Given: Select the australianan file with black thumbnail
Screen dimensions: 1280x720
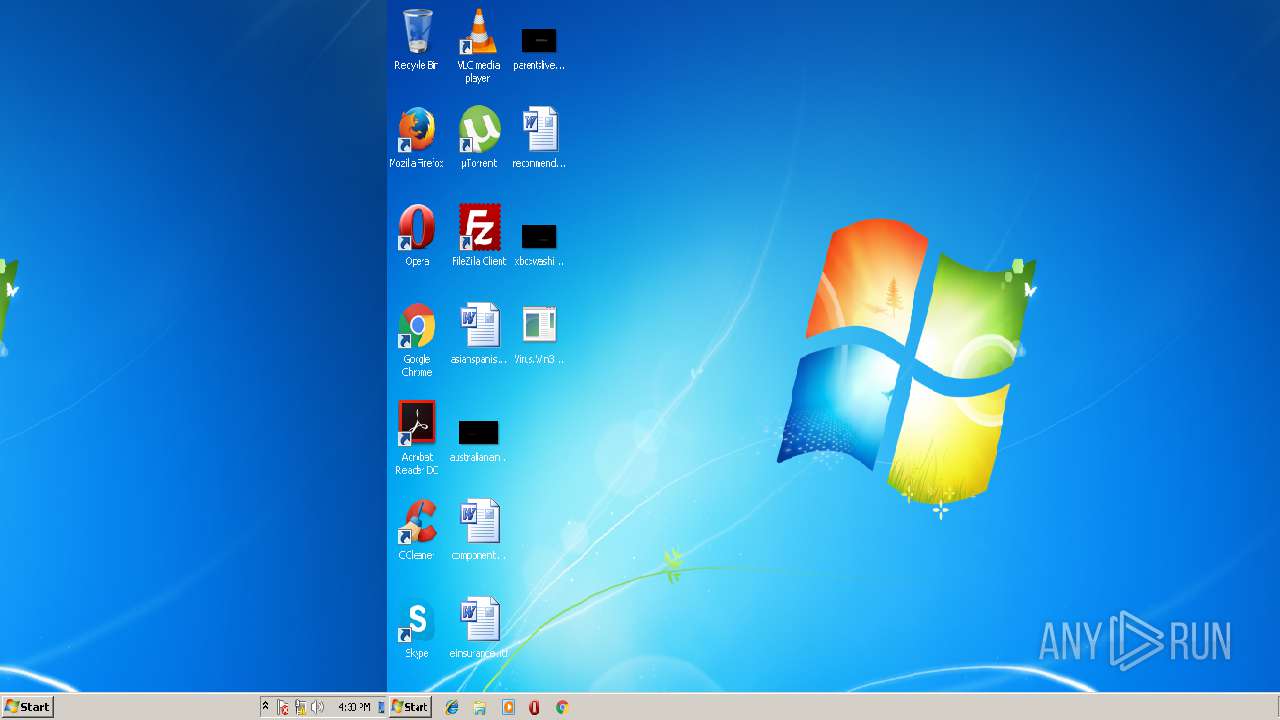Looking at the screenshot, I should click(x=478, y=433).
